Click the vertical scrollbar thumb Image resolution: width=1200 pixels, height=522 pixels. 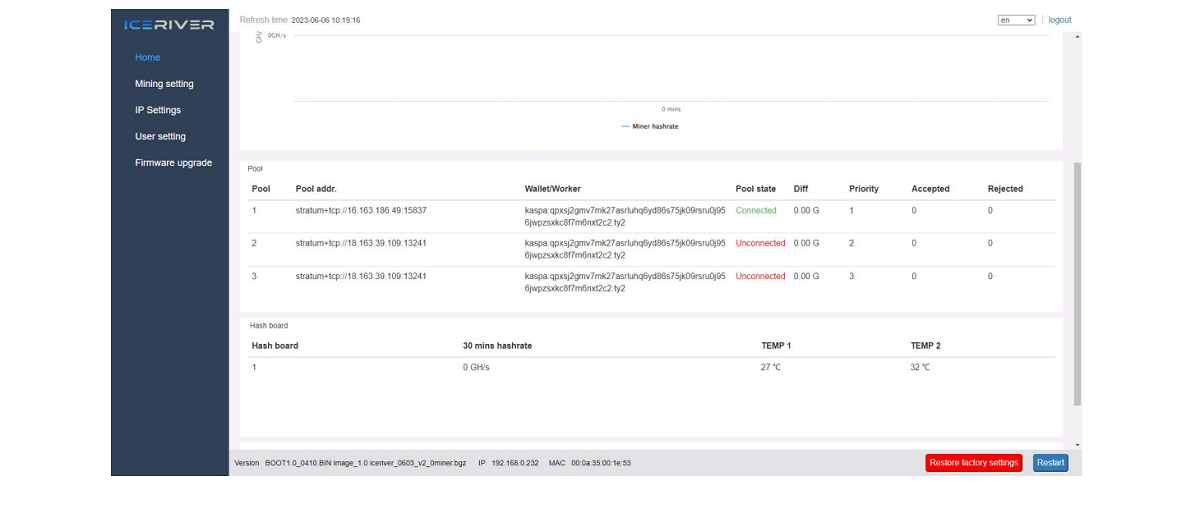pyautogui.click(x=1077, y=285)
